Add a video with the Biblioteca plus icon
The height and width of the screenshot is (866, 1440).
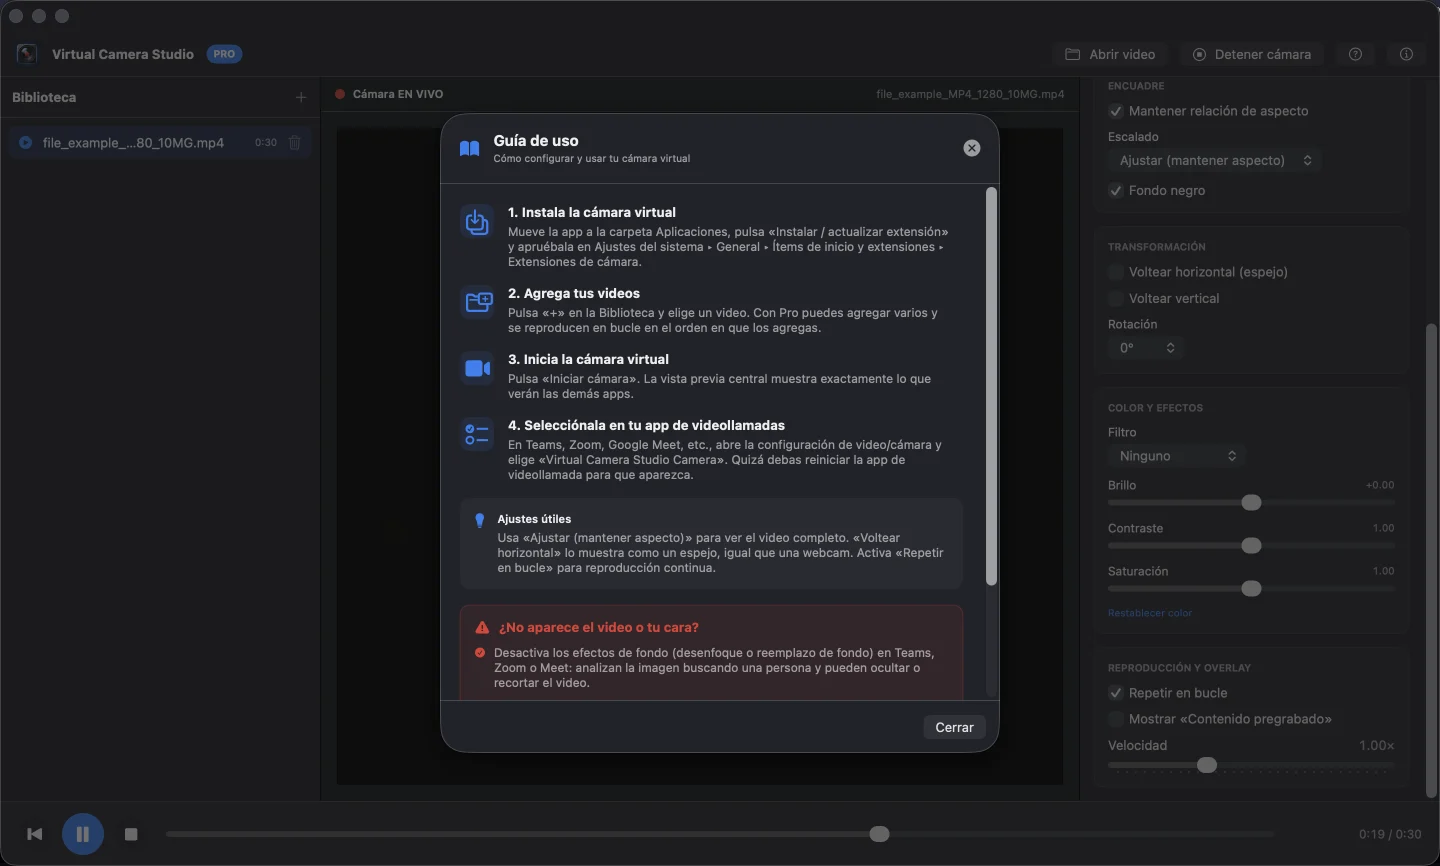click(x=301, y=97)
